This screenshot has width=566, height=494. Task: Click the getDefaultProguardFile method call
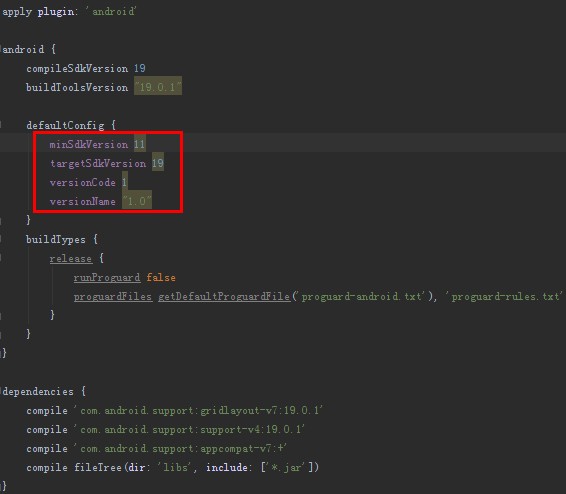point(224,297)
